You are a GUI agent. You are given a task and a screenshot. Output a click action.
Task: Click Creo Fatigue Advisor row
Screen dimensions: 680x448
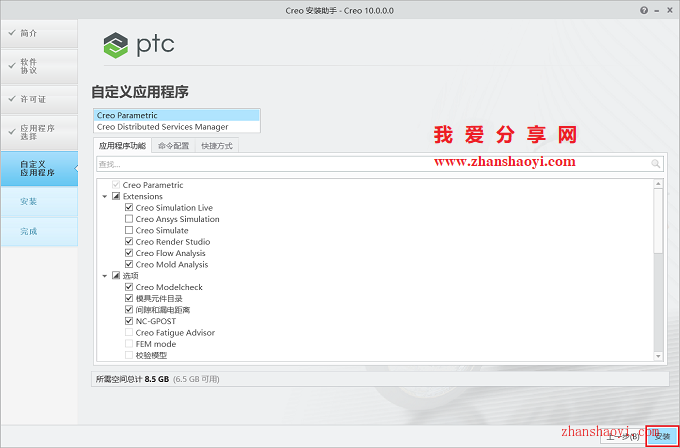point(175,333)
